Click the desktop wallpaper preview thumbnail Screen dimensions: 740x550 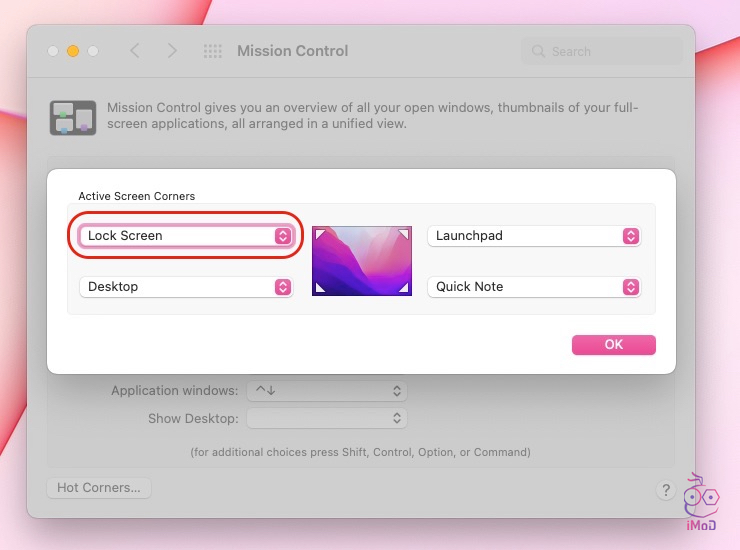362,261
